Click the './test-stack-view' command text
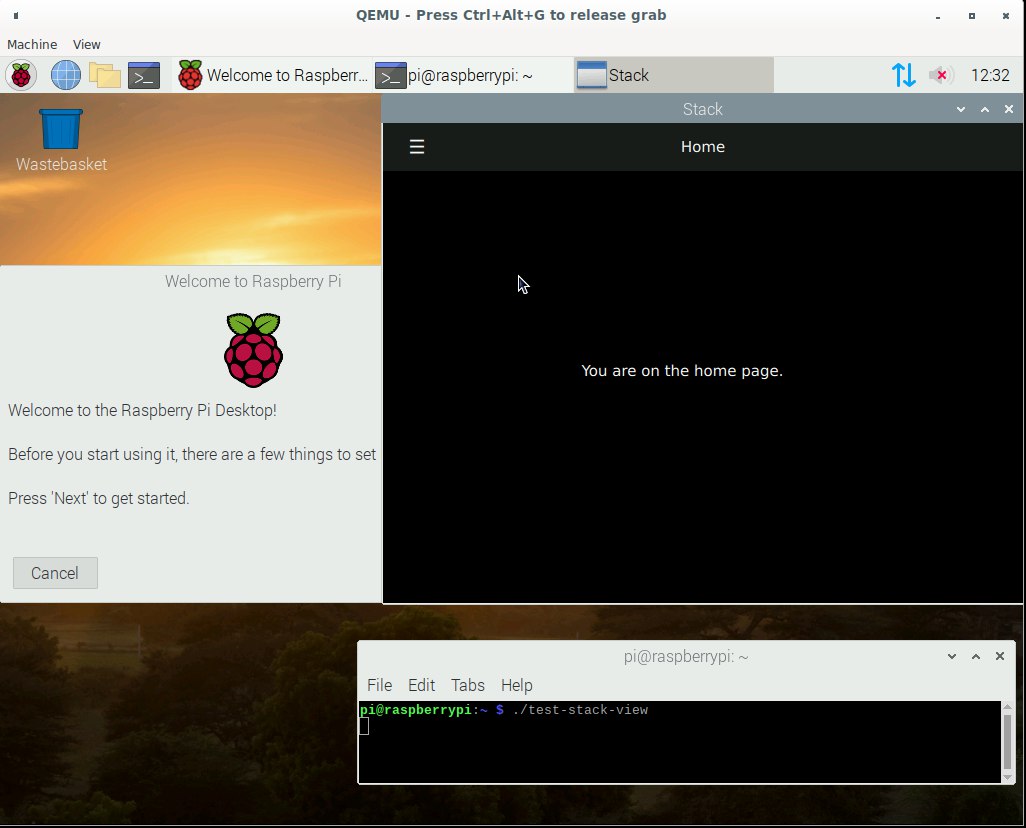This screenshot has height=828, width=1026. pos(580,710)
